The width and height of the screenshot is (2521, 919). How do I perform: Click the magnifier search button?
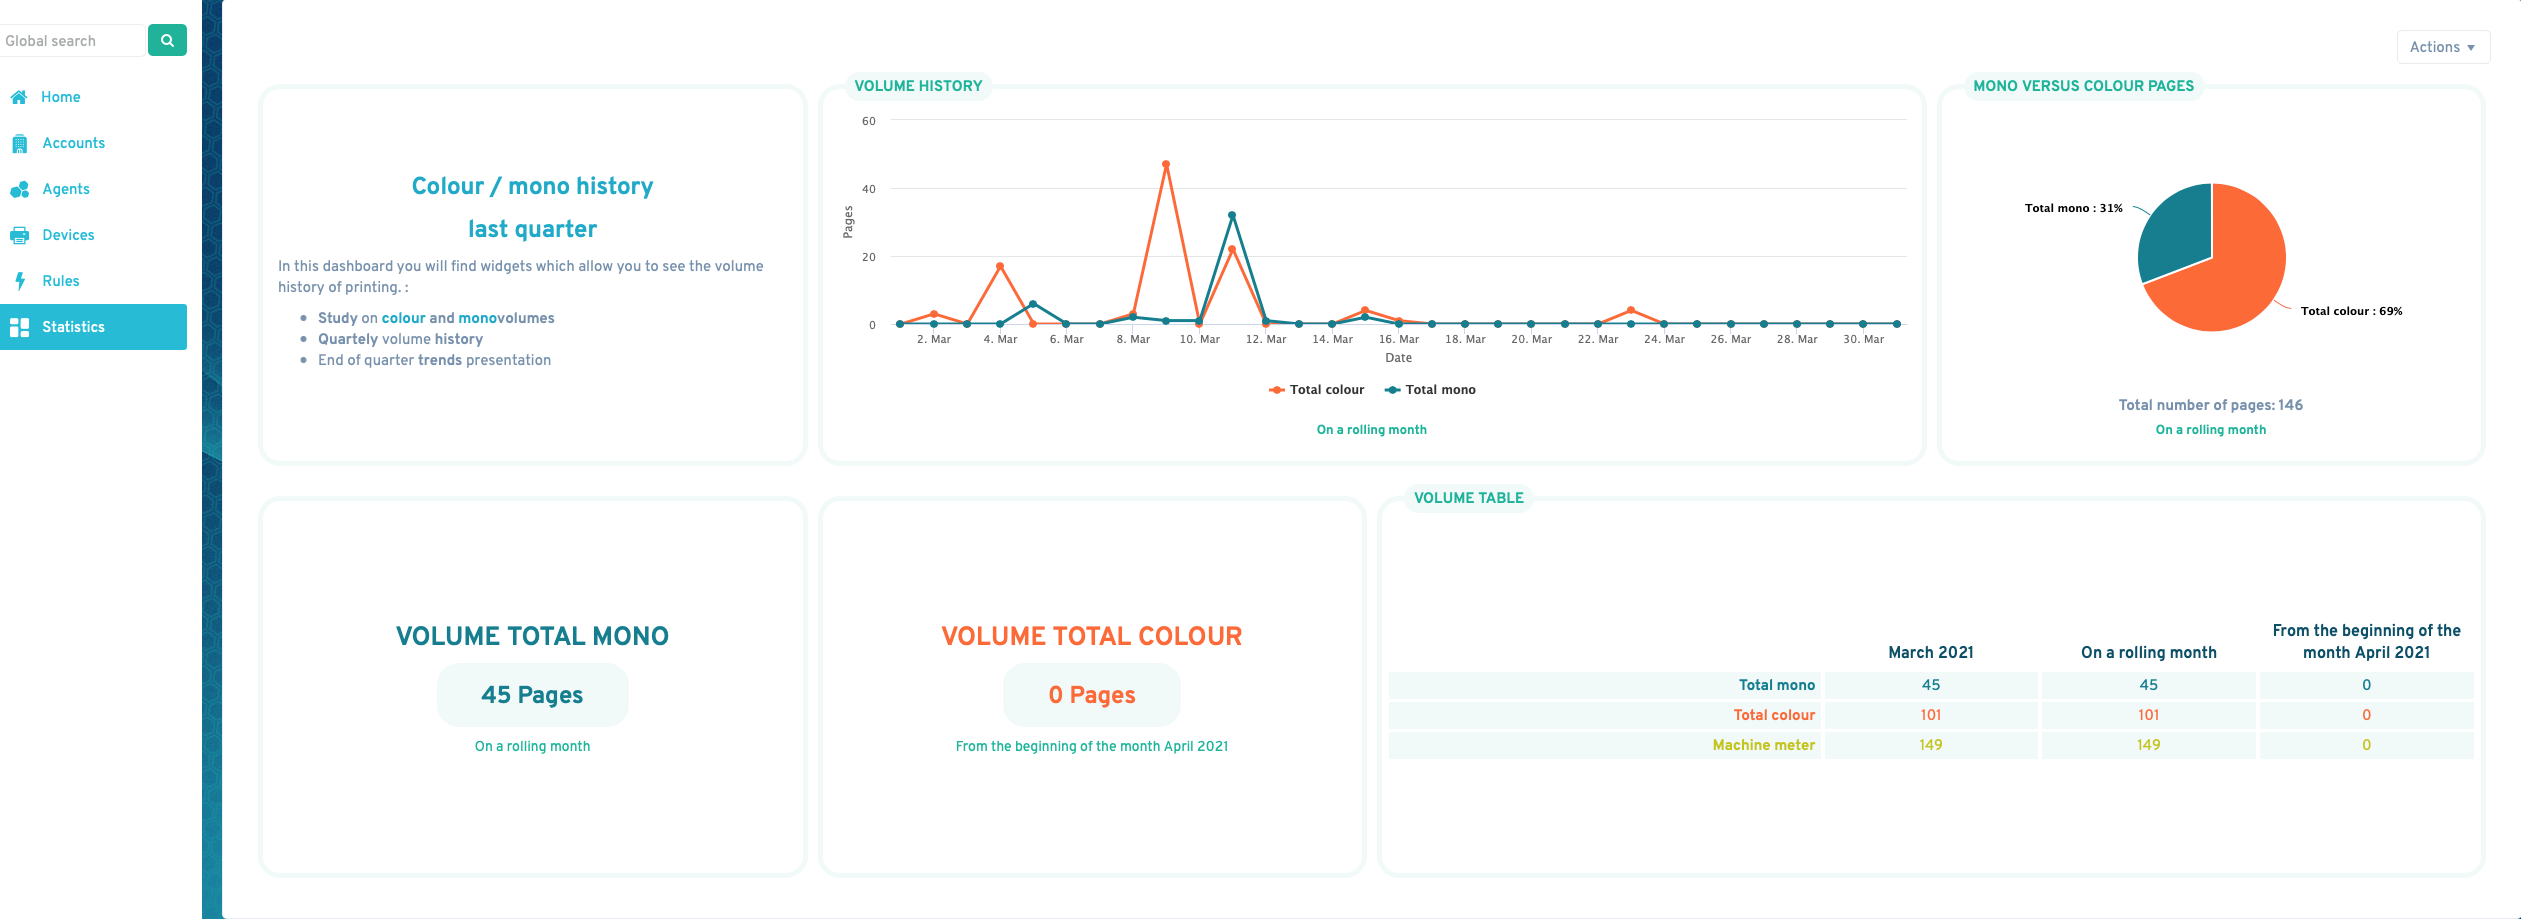(167, 40)
